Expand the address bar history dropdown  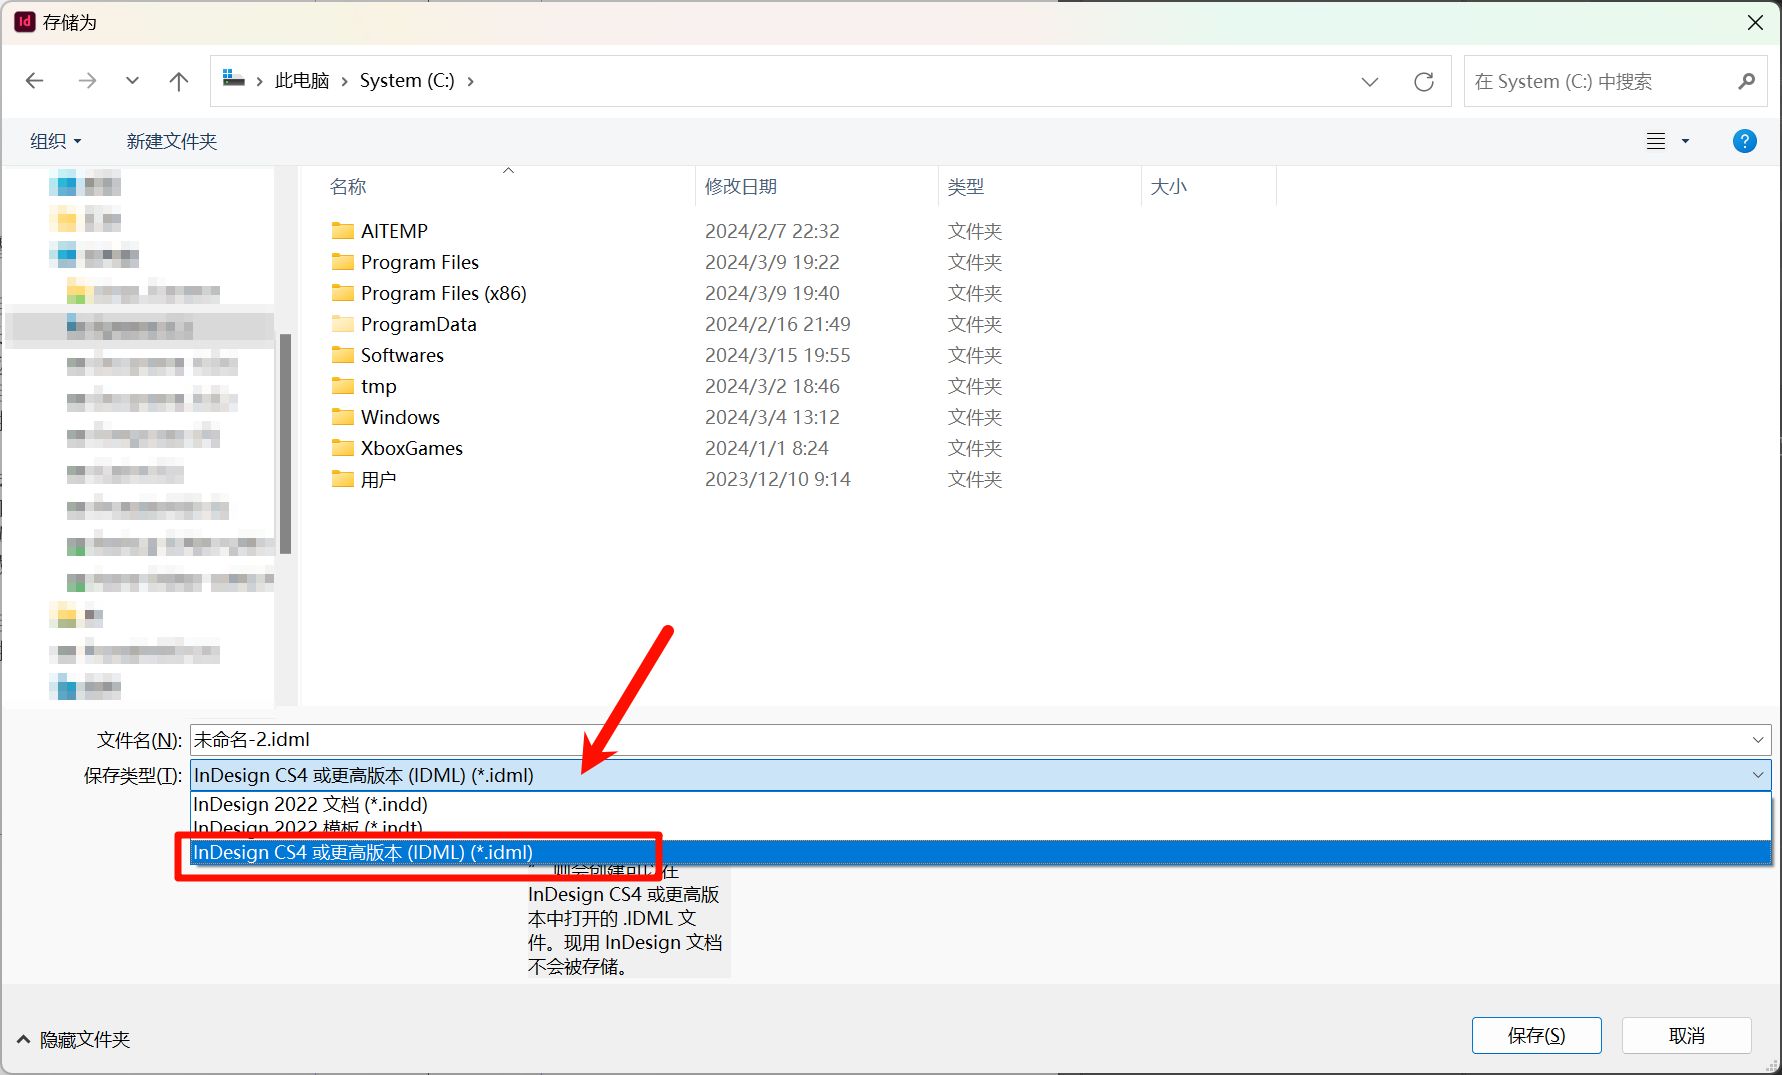pos(1370,81)
